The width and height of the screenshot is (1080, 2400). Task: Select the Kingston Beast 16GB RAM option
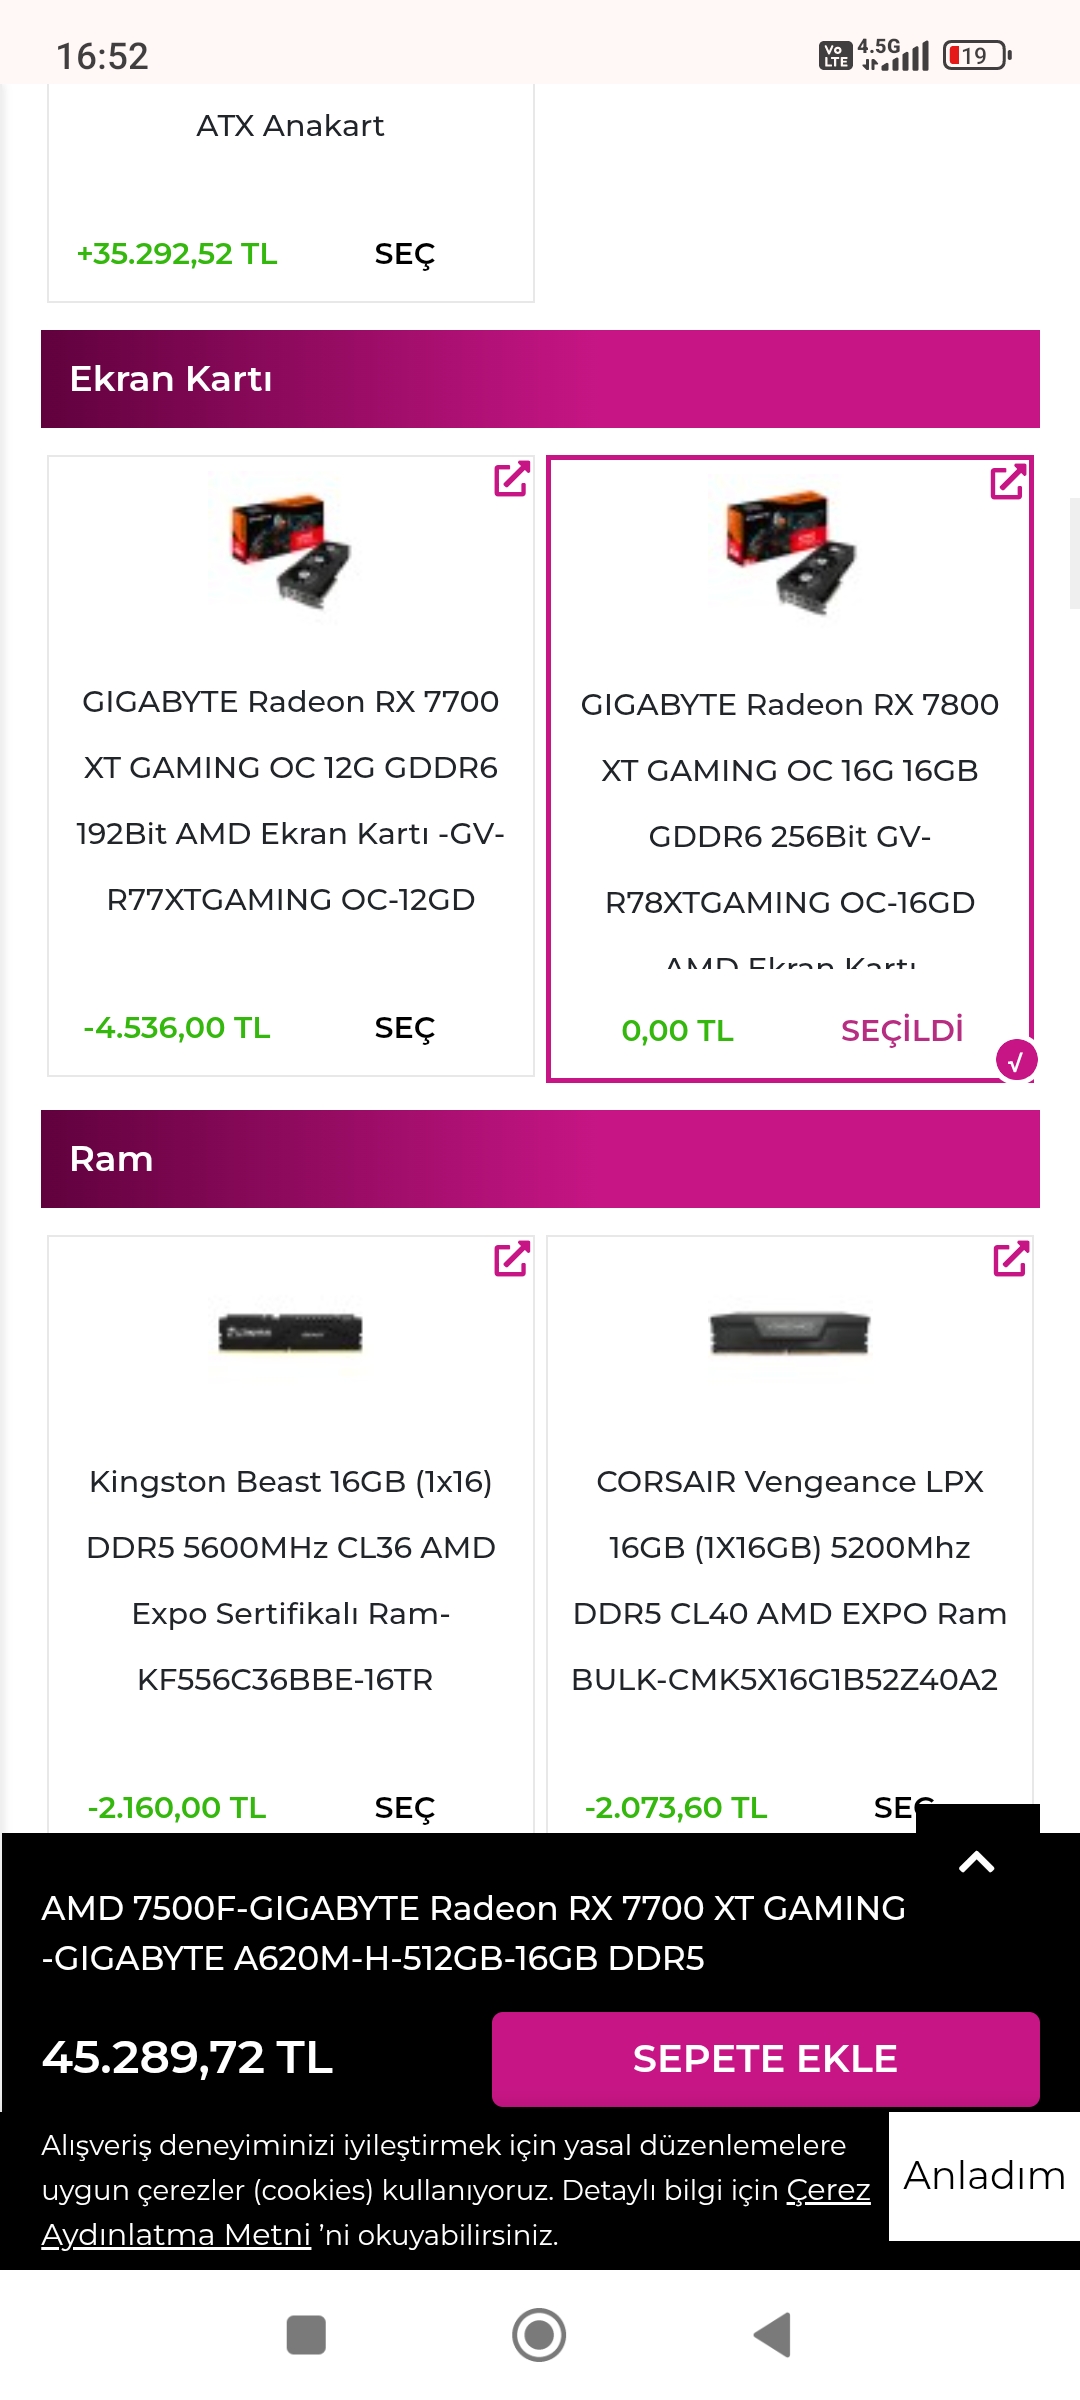[404, 1808]
